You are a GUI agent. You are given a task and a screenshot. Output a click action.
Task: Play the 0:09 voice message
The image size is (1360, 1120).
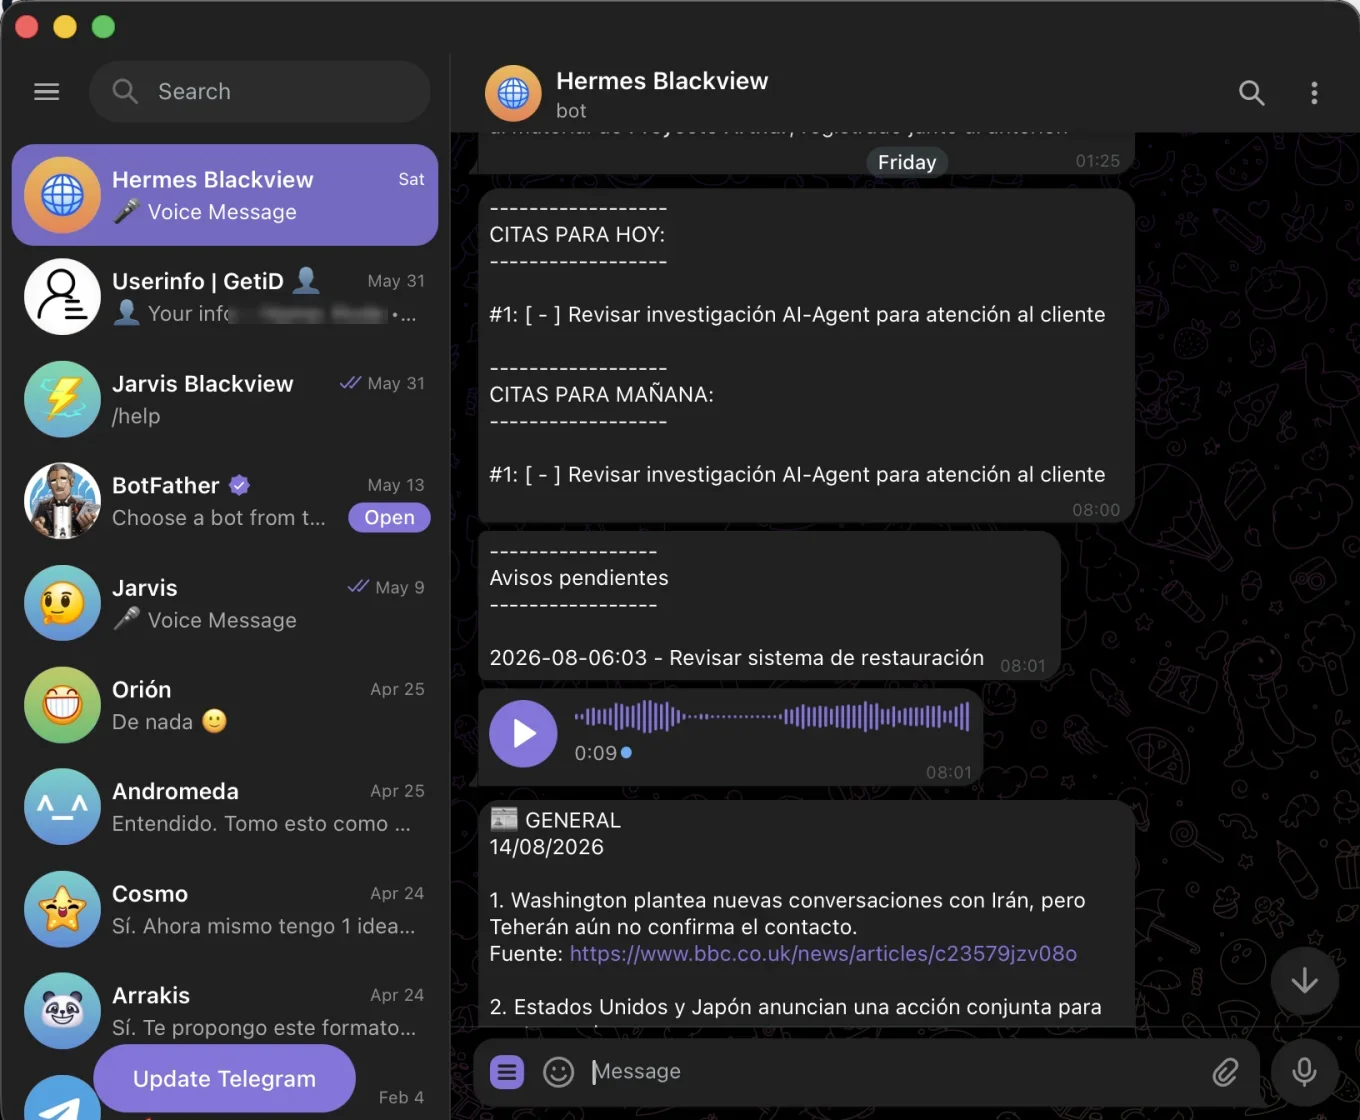click(x=523, y=734)
